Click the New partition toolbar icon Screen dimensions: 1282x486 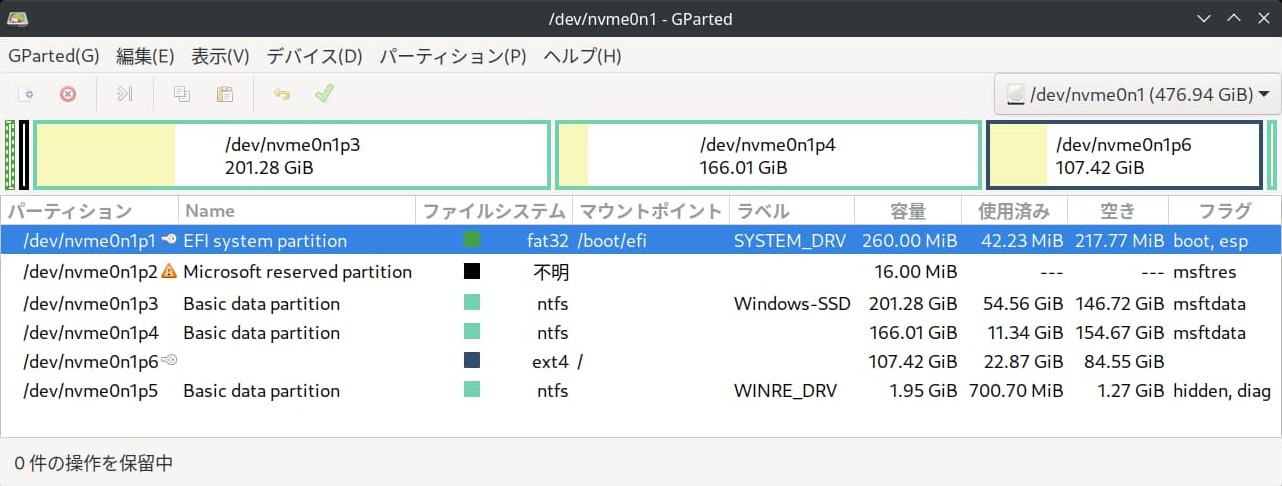26,94
